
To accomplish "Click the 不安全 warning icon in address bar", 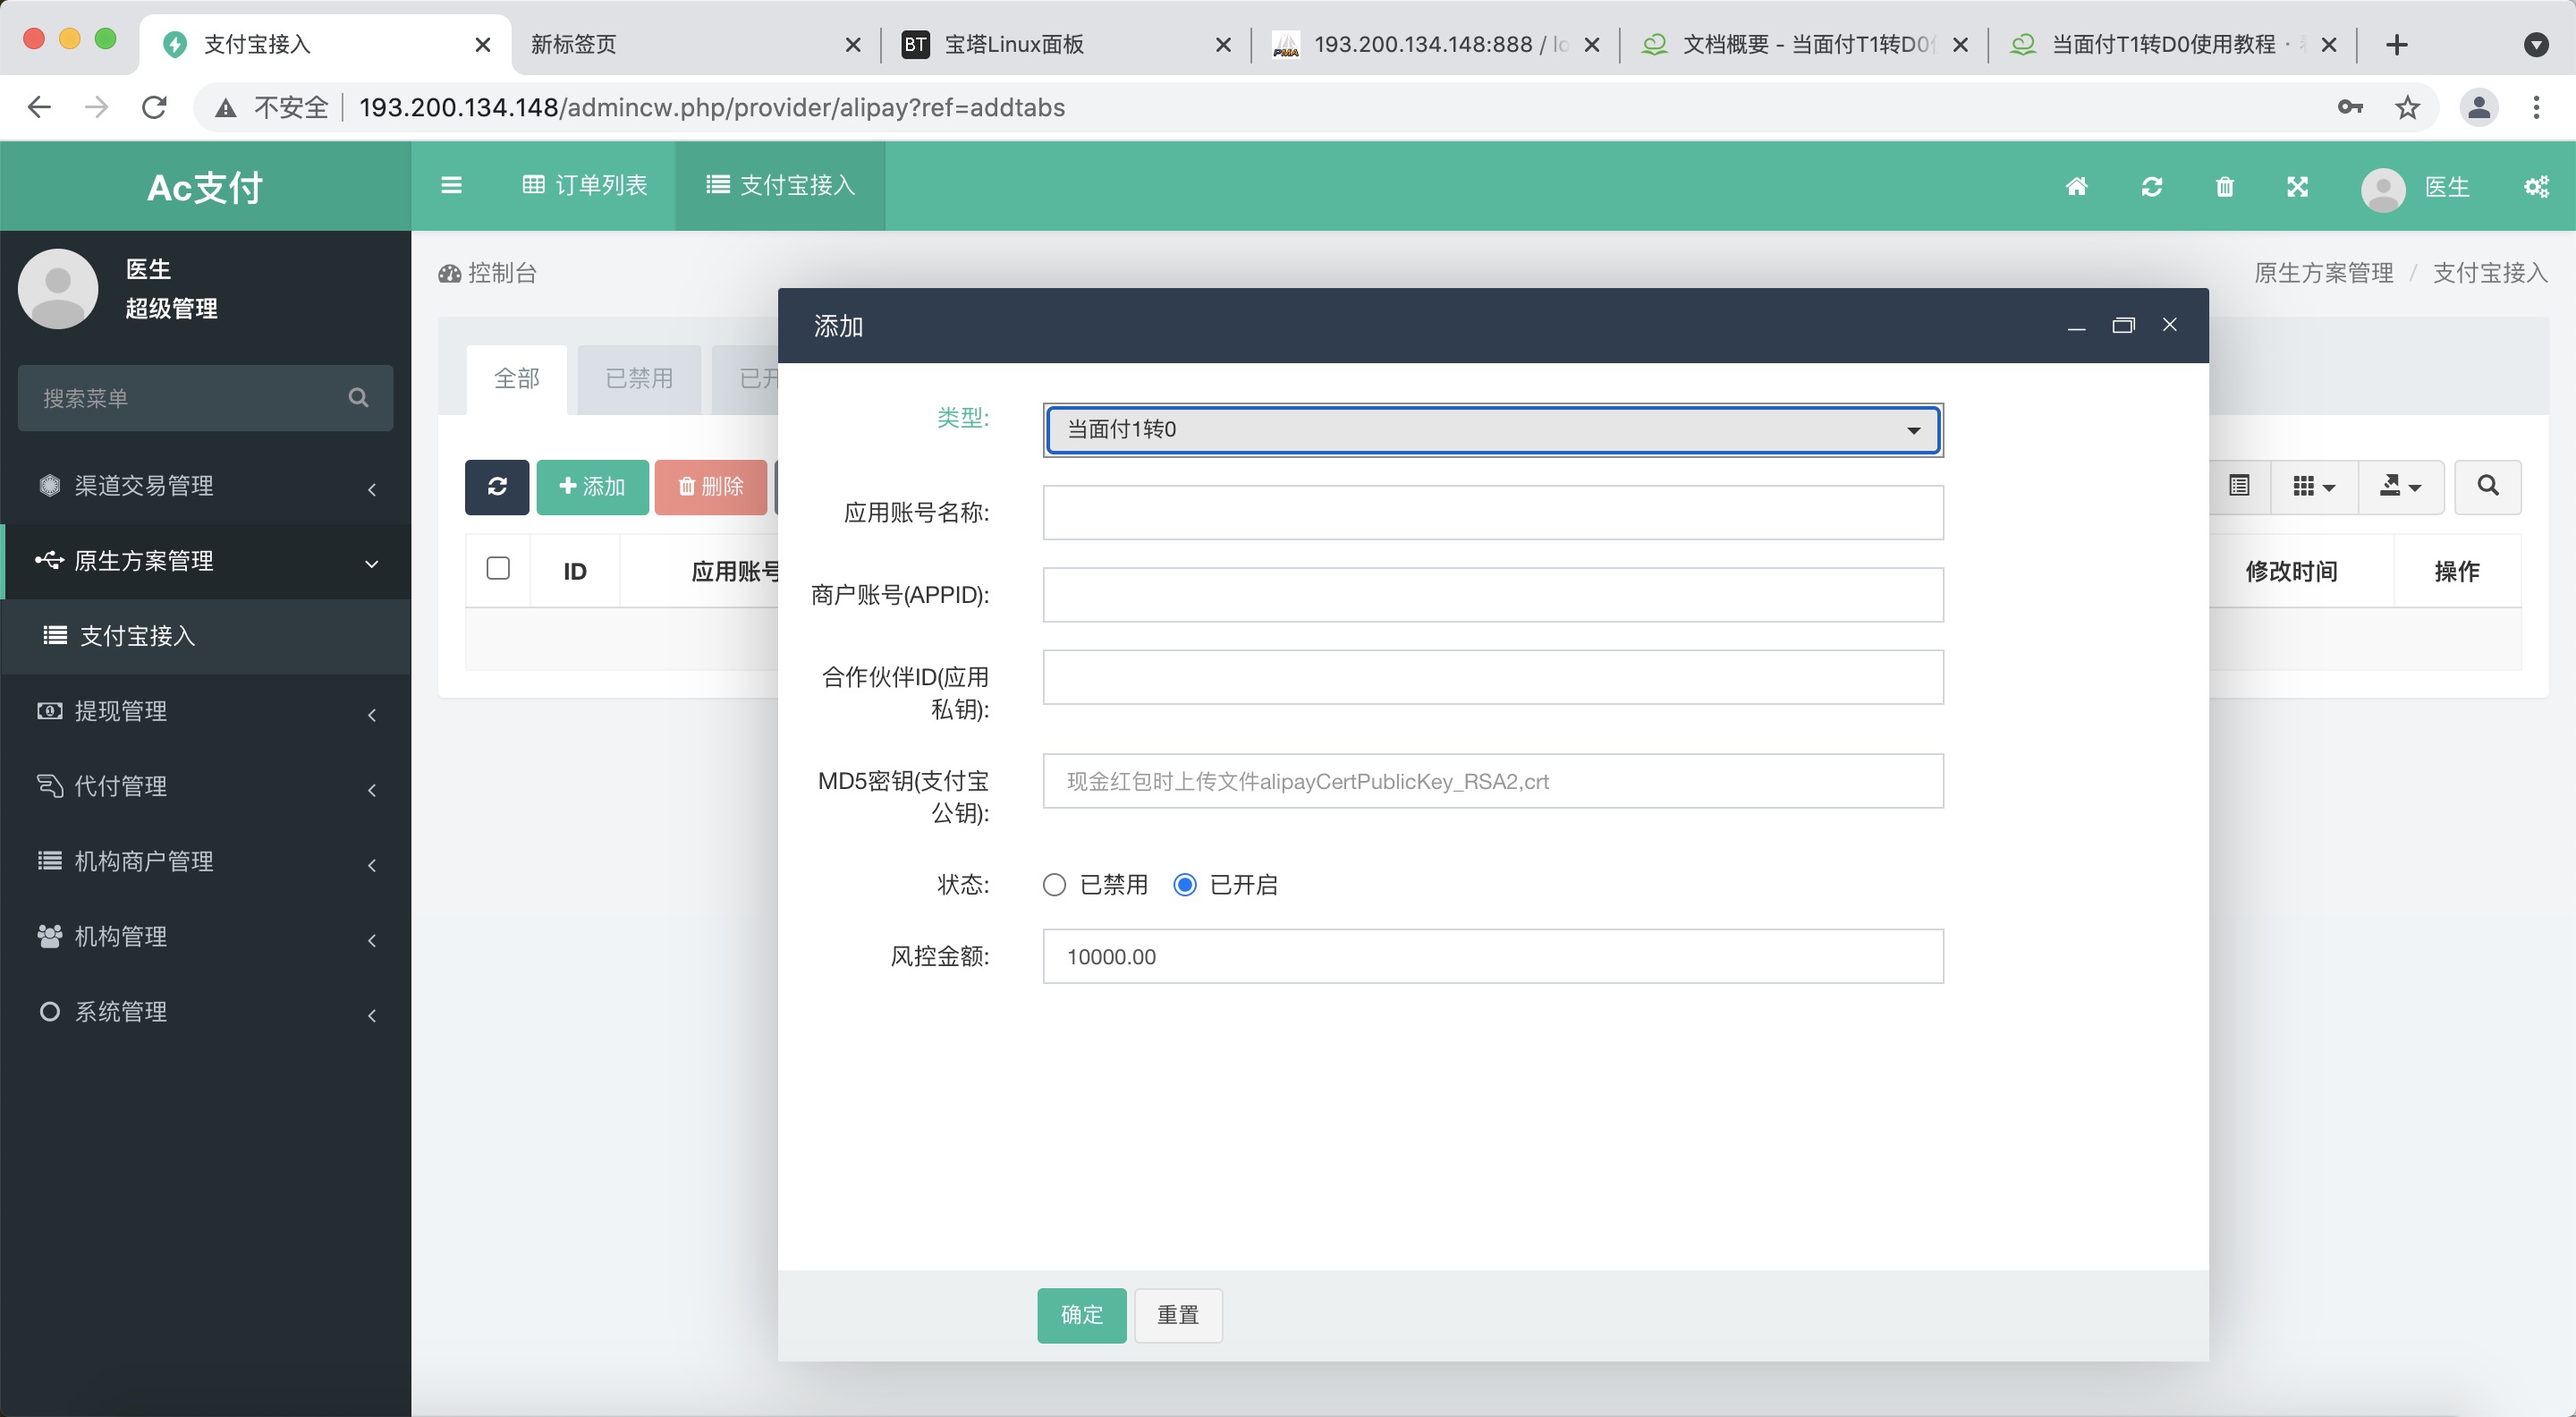I will tap(226, 108).
